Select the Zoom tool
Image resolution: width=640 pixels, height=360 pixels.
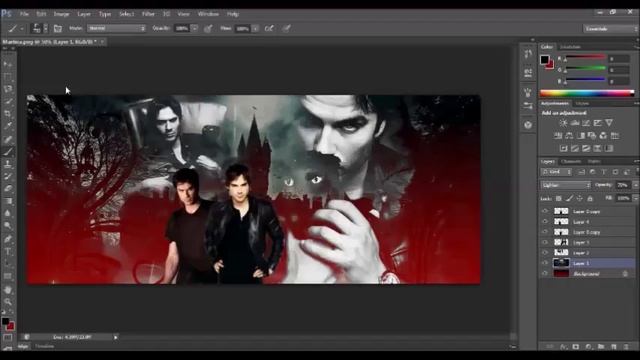point(8,302)
